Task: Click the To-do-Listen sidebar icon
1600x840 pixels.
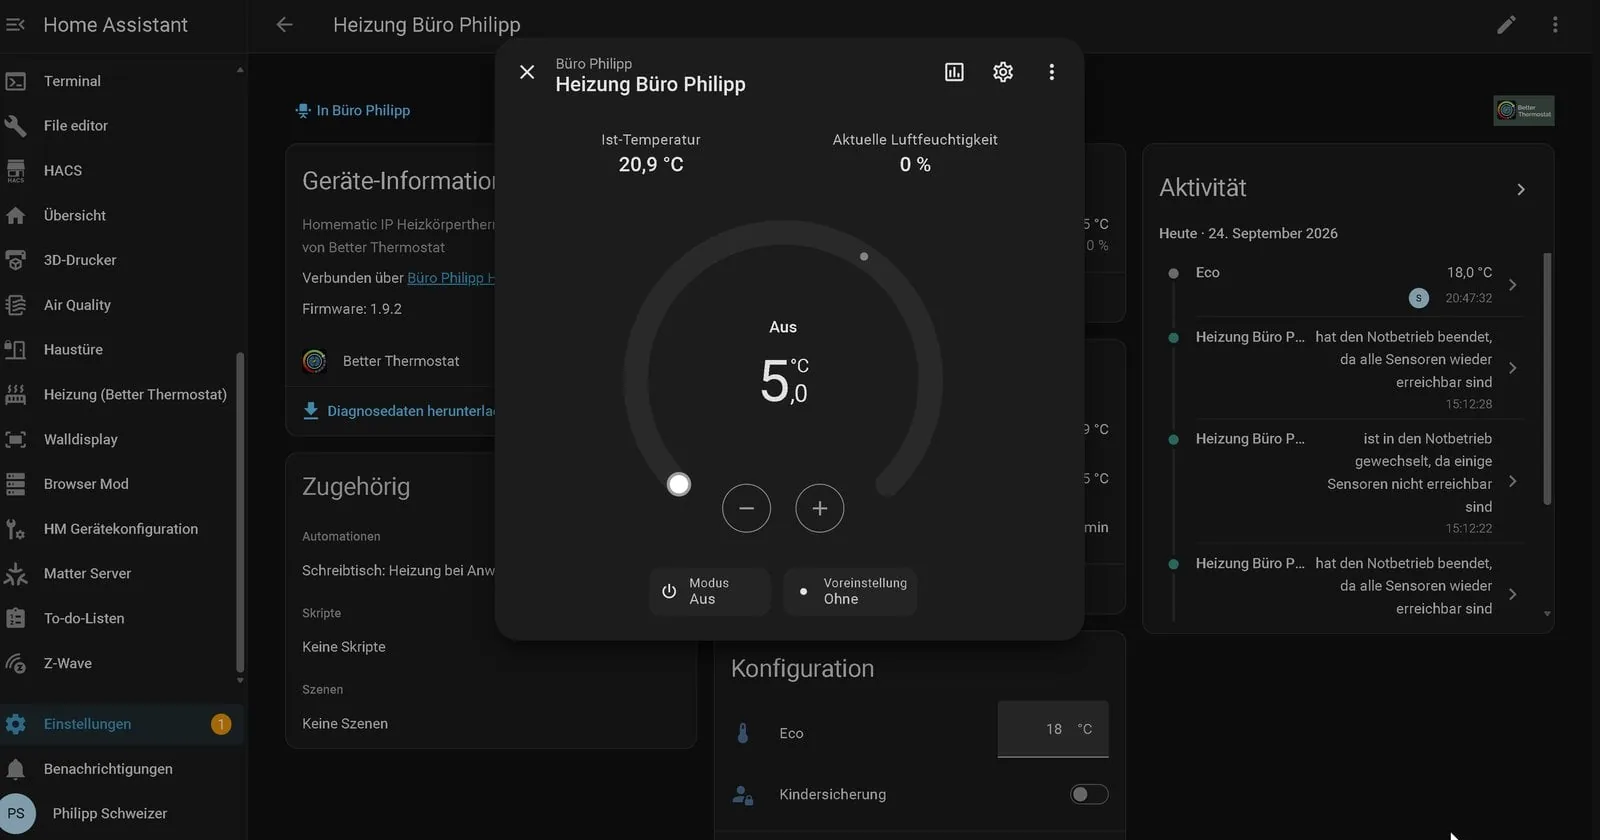Action: click(16, 618)
